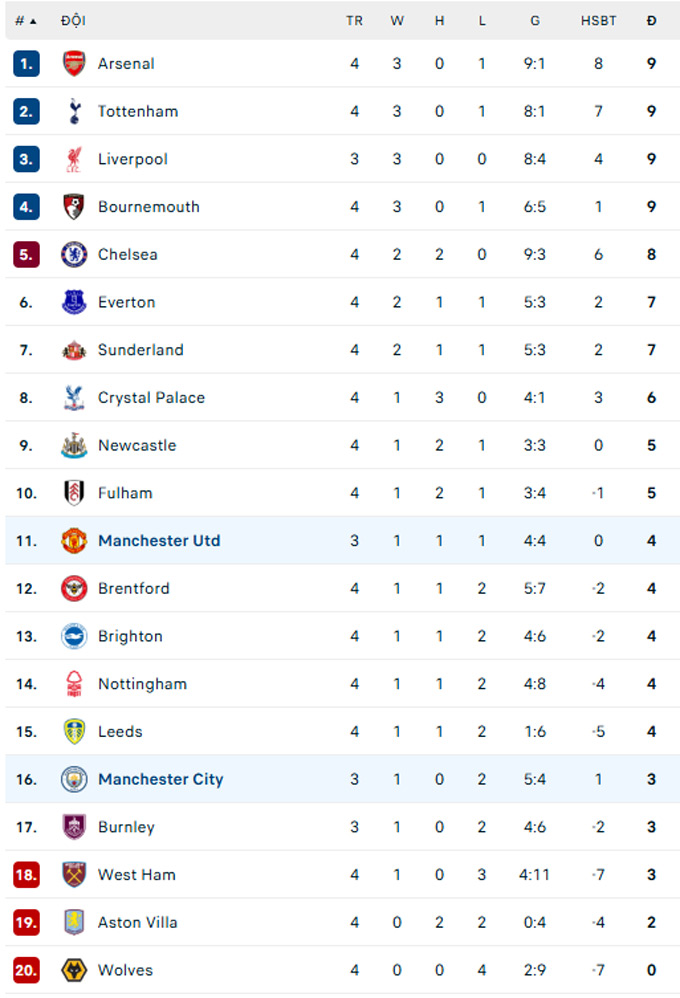Click the maroon rank 5 badge

click(x=26, y=254)
